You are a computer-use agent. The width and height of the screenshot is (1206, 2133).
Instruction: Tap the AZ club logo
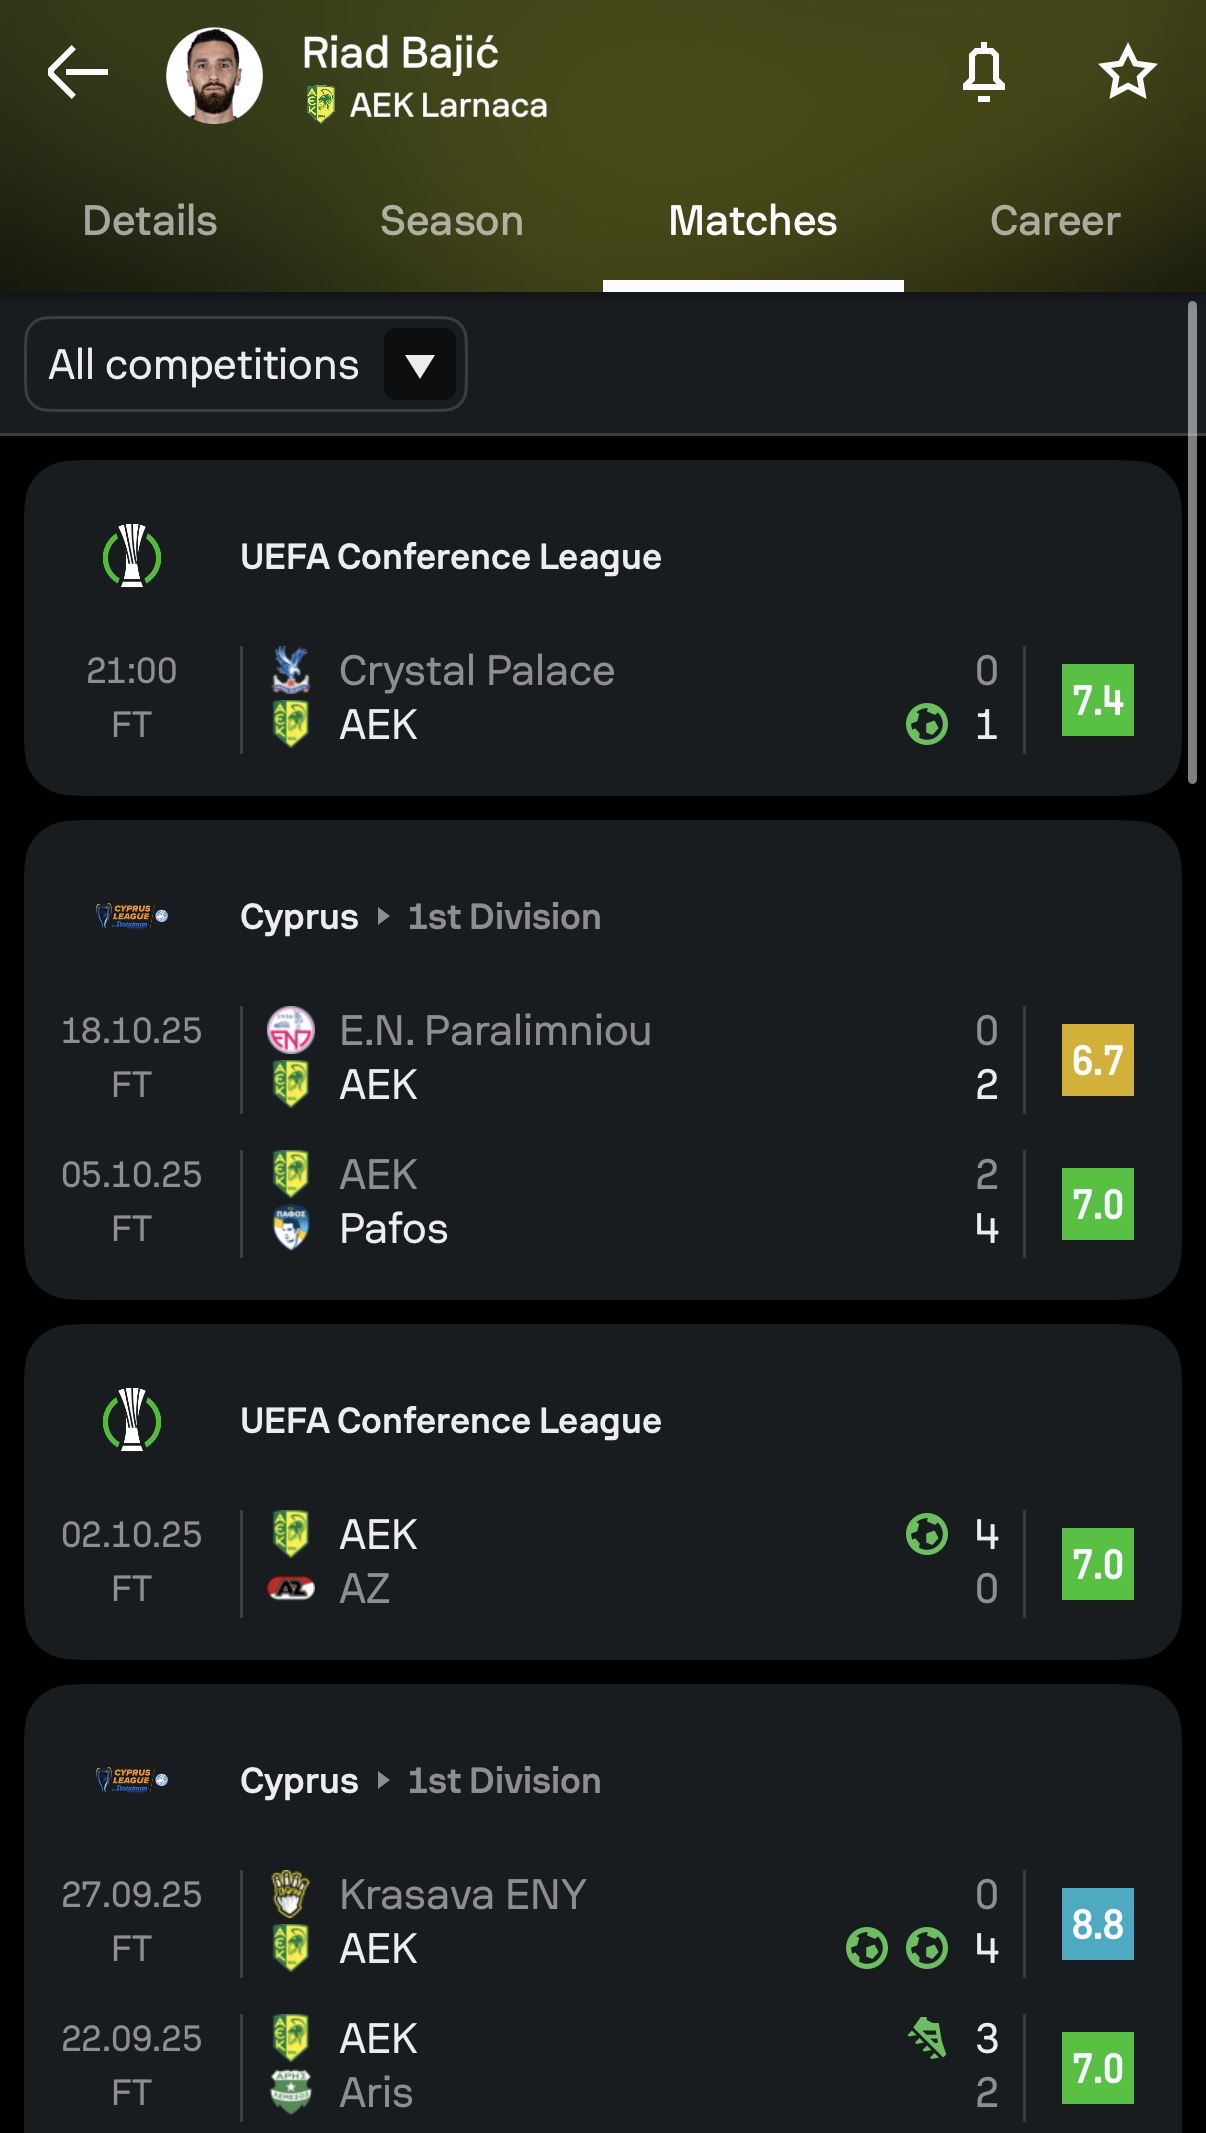pyautogui.click(x=291, y=1588)
